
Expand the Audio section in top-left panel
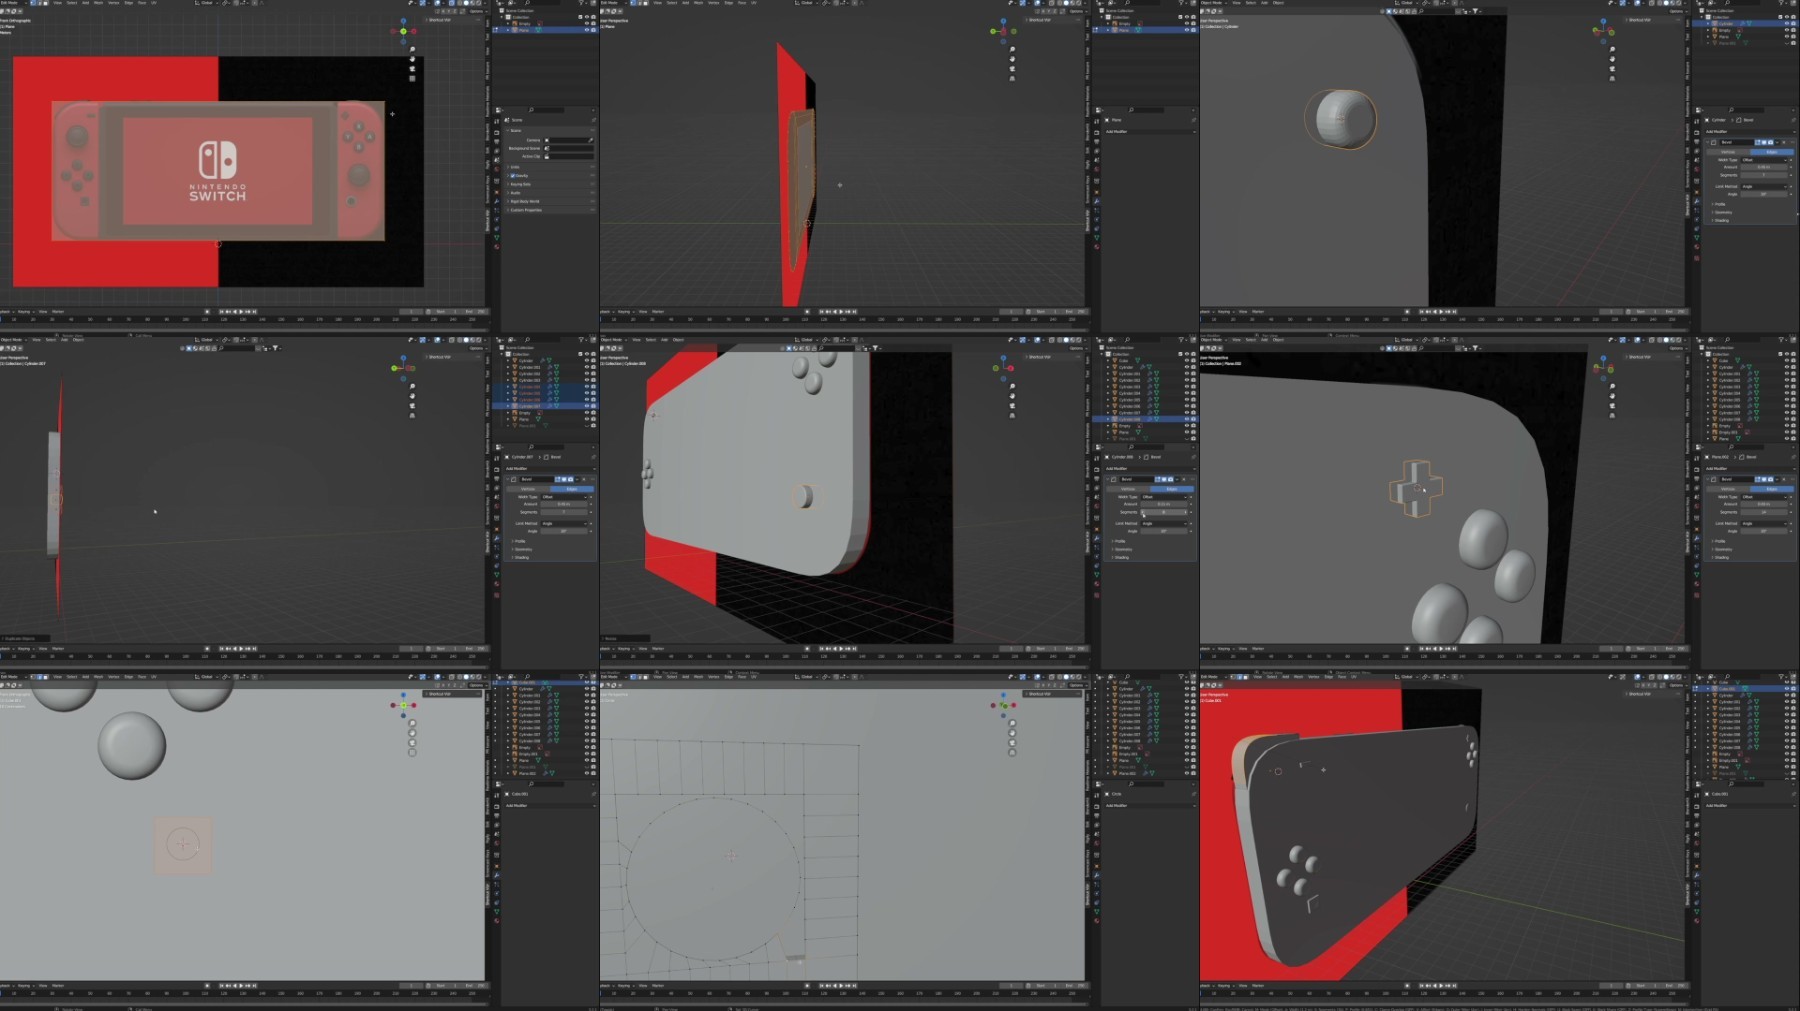(x=516, y=193)
